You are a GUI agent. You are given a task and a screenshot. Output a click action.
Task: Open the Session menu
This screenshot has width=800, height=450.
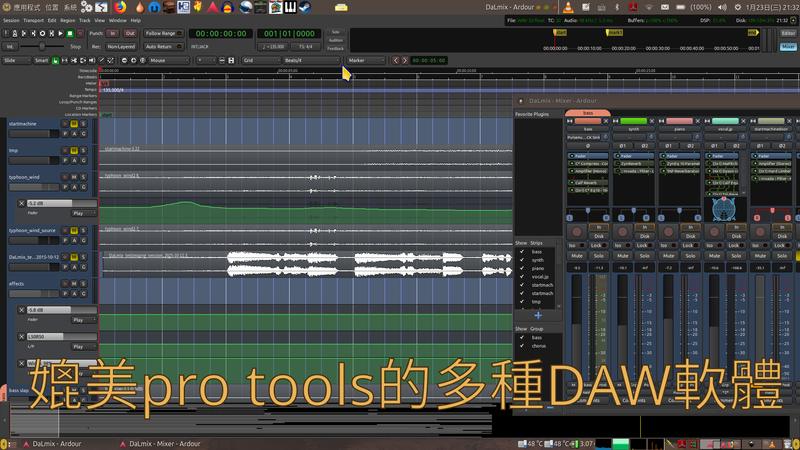point(11,20)
